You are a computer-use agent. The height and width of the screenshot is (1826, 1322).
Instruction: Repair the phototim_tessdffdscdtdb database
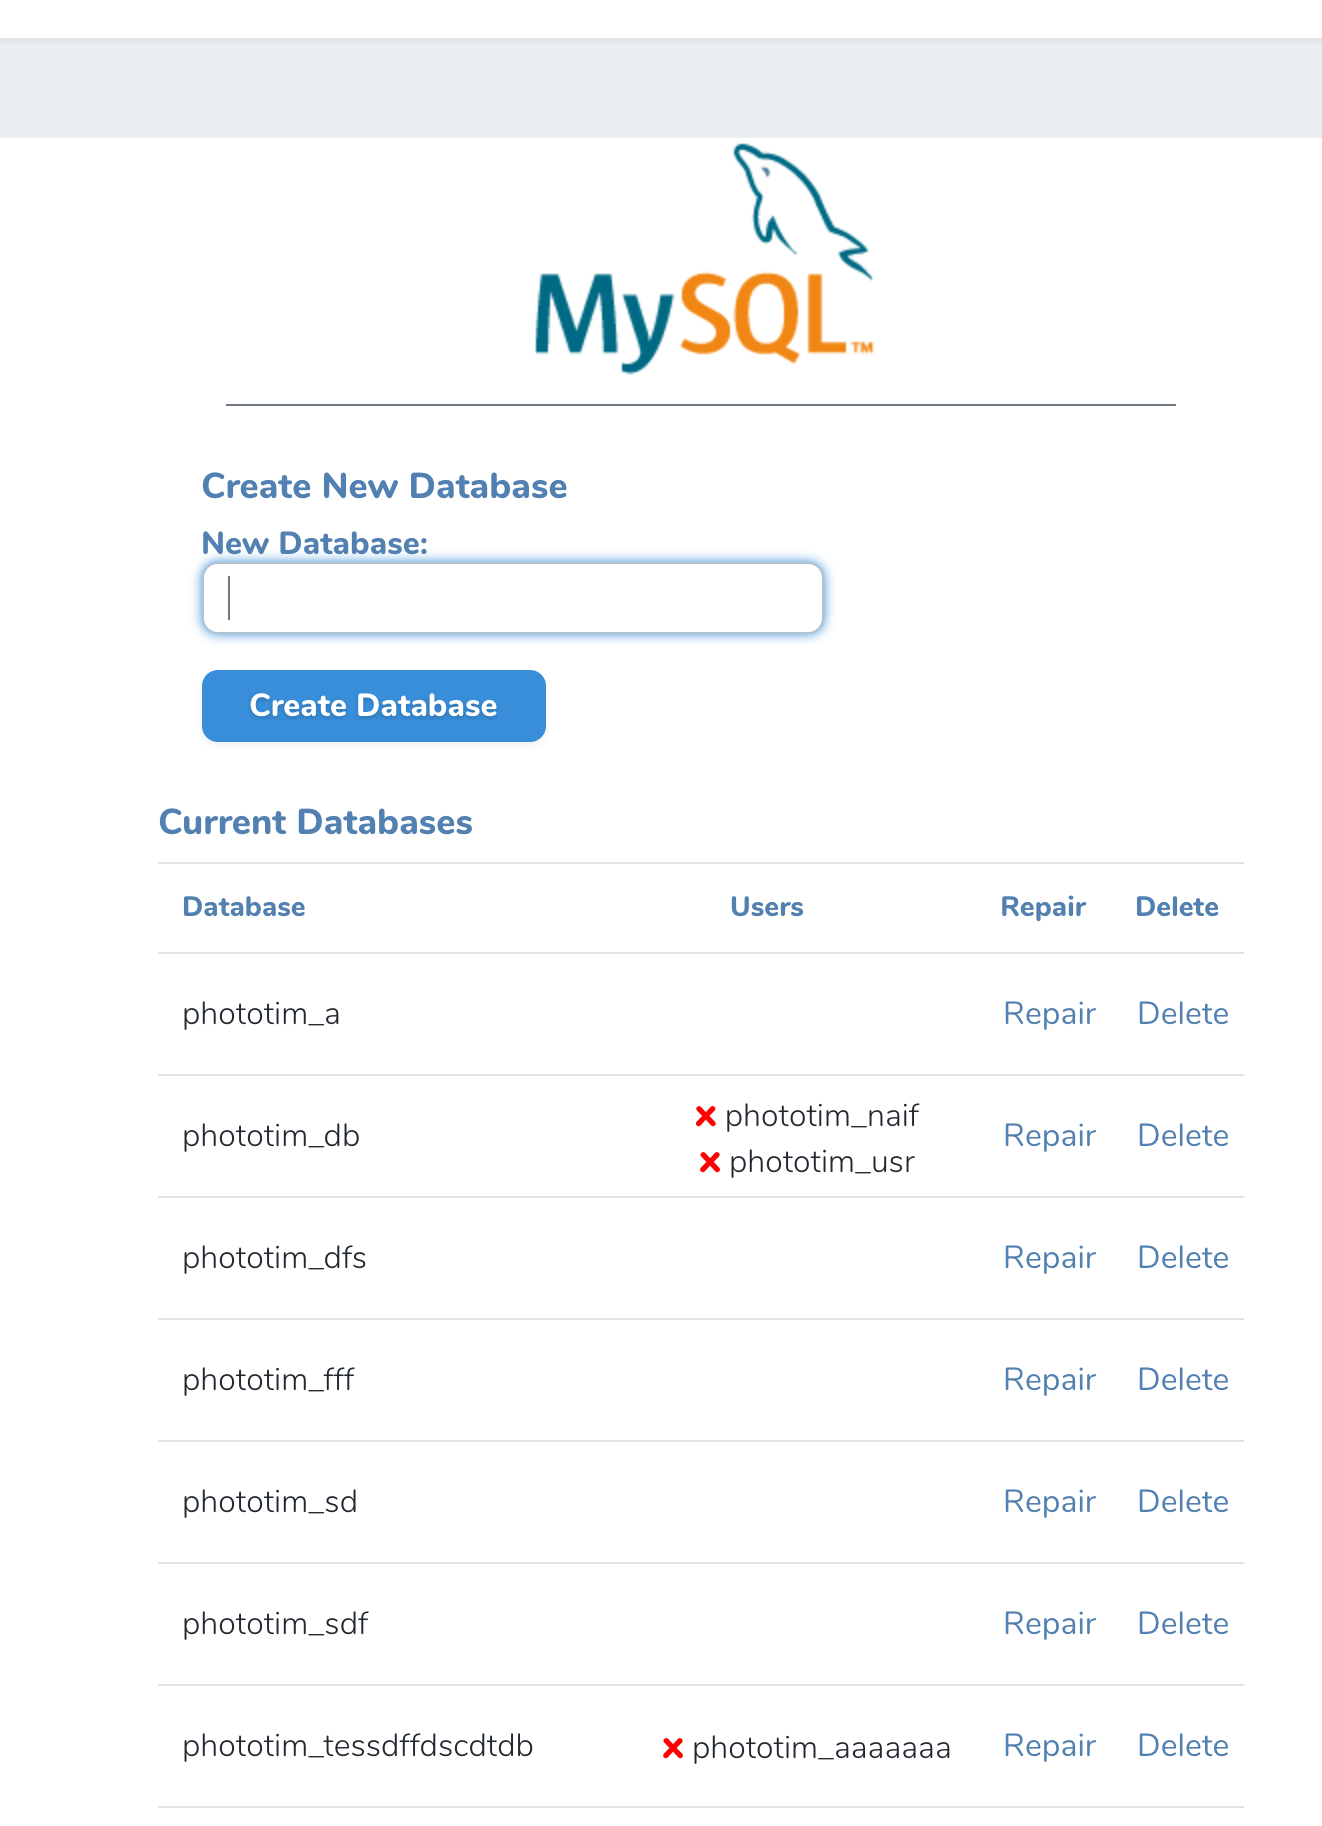click(x=1049, y=1746)
